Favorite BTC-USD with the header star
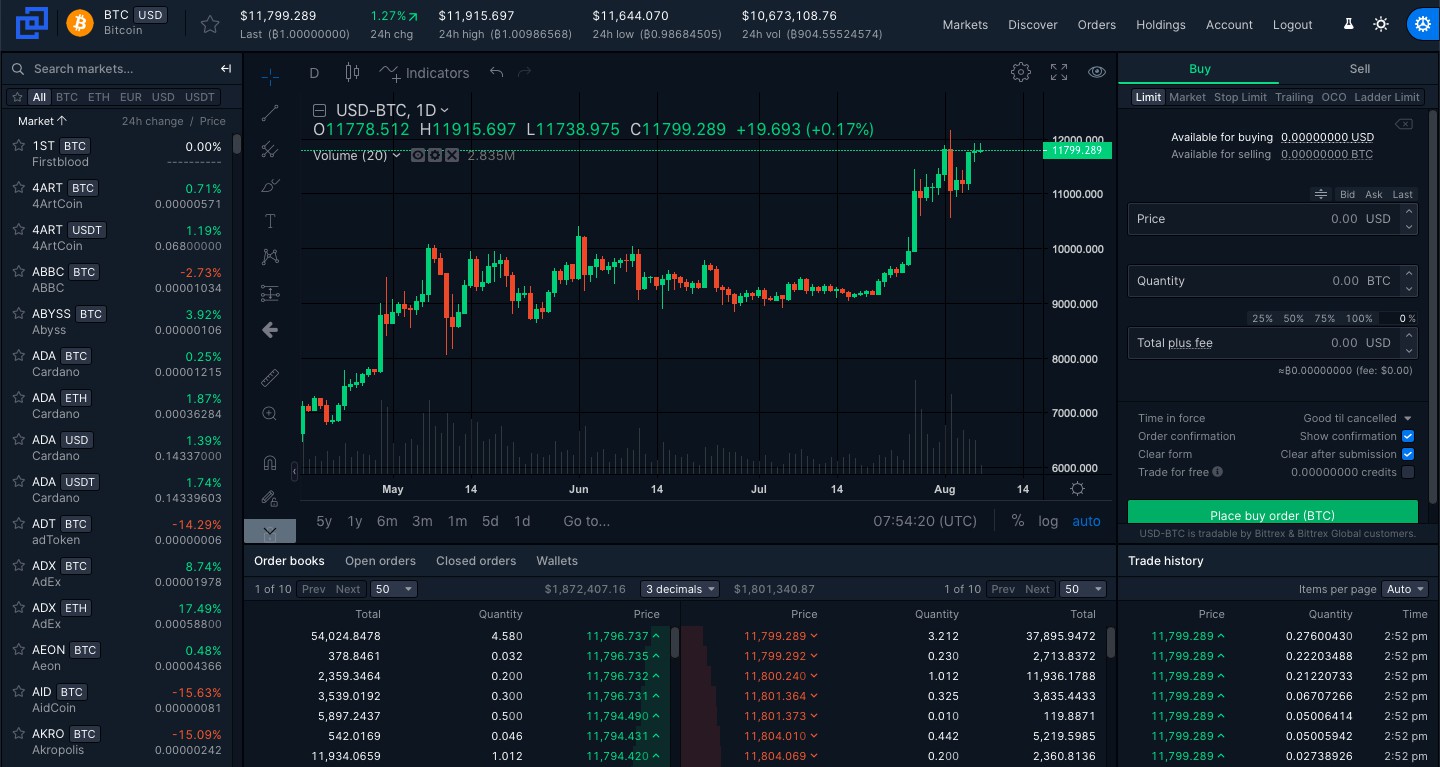Screen dimensions: 1440x767 (210, 24)
